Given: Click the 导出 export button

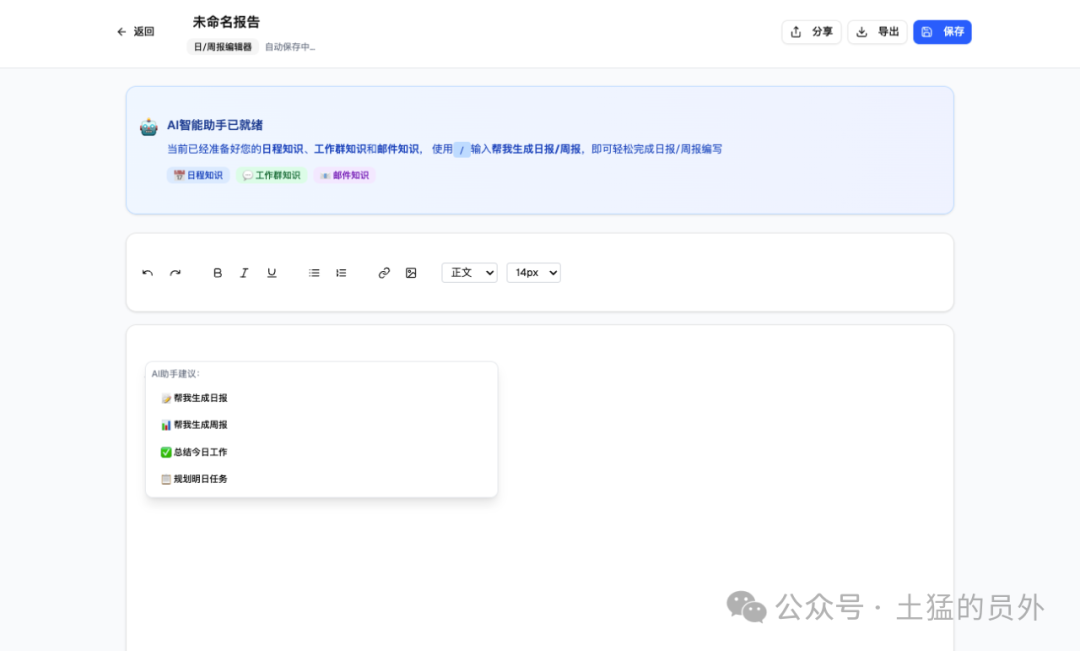Looking at the screenshot, I should [x=878, y=32].
